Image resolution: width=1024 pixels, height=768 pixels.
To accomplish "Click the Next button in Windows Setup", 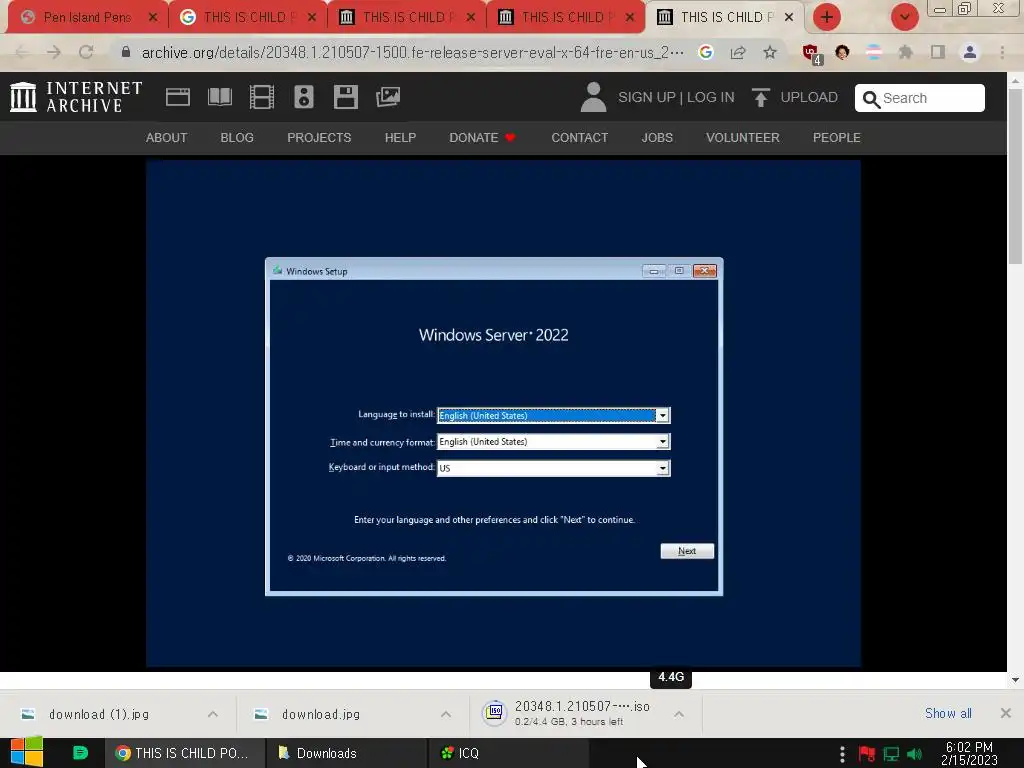I will (687, 551).
